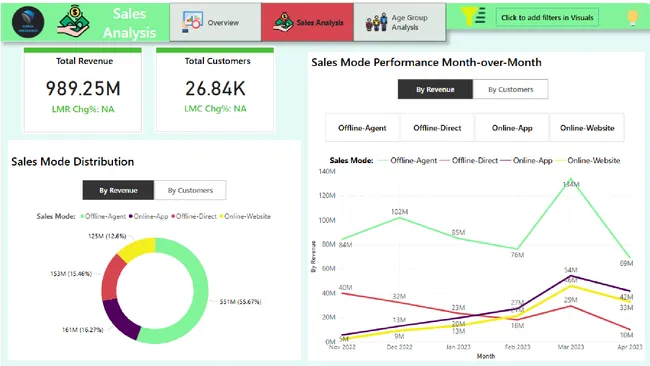Click the 161M (16.27%) donut label
This screenshot has height=366, width=650.
[82, 330]
